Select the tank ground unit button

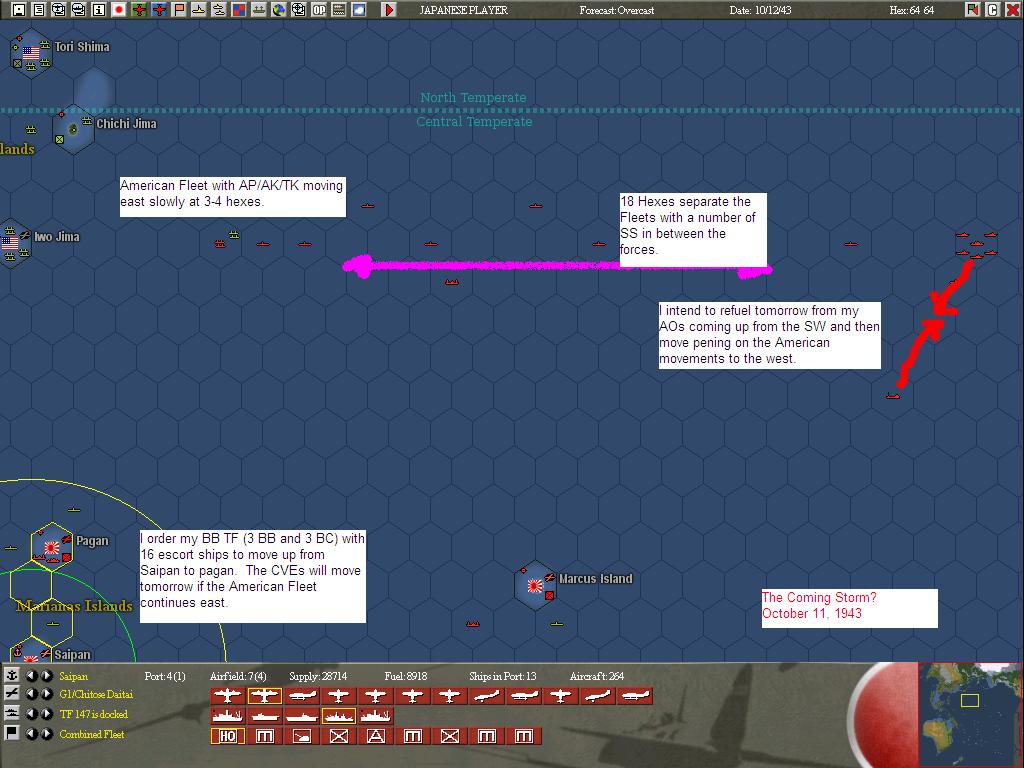(302, 736)
